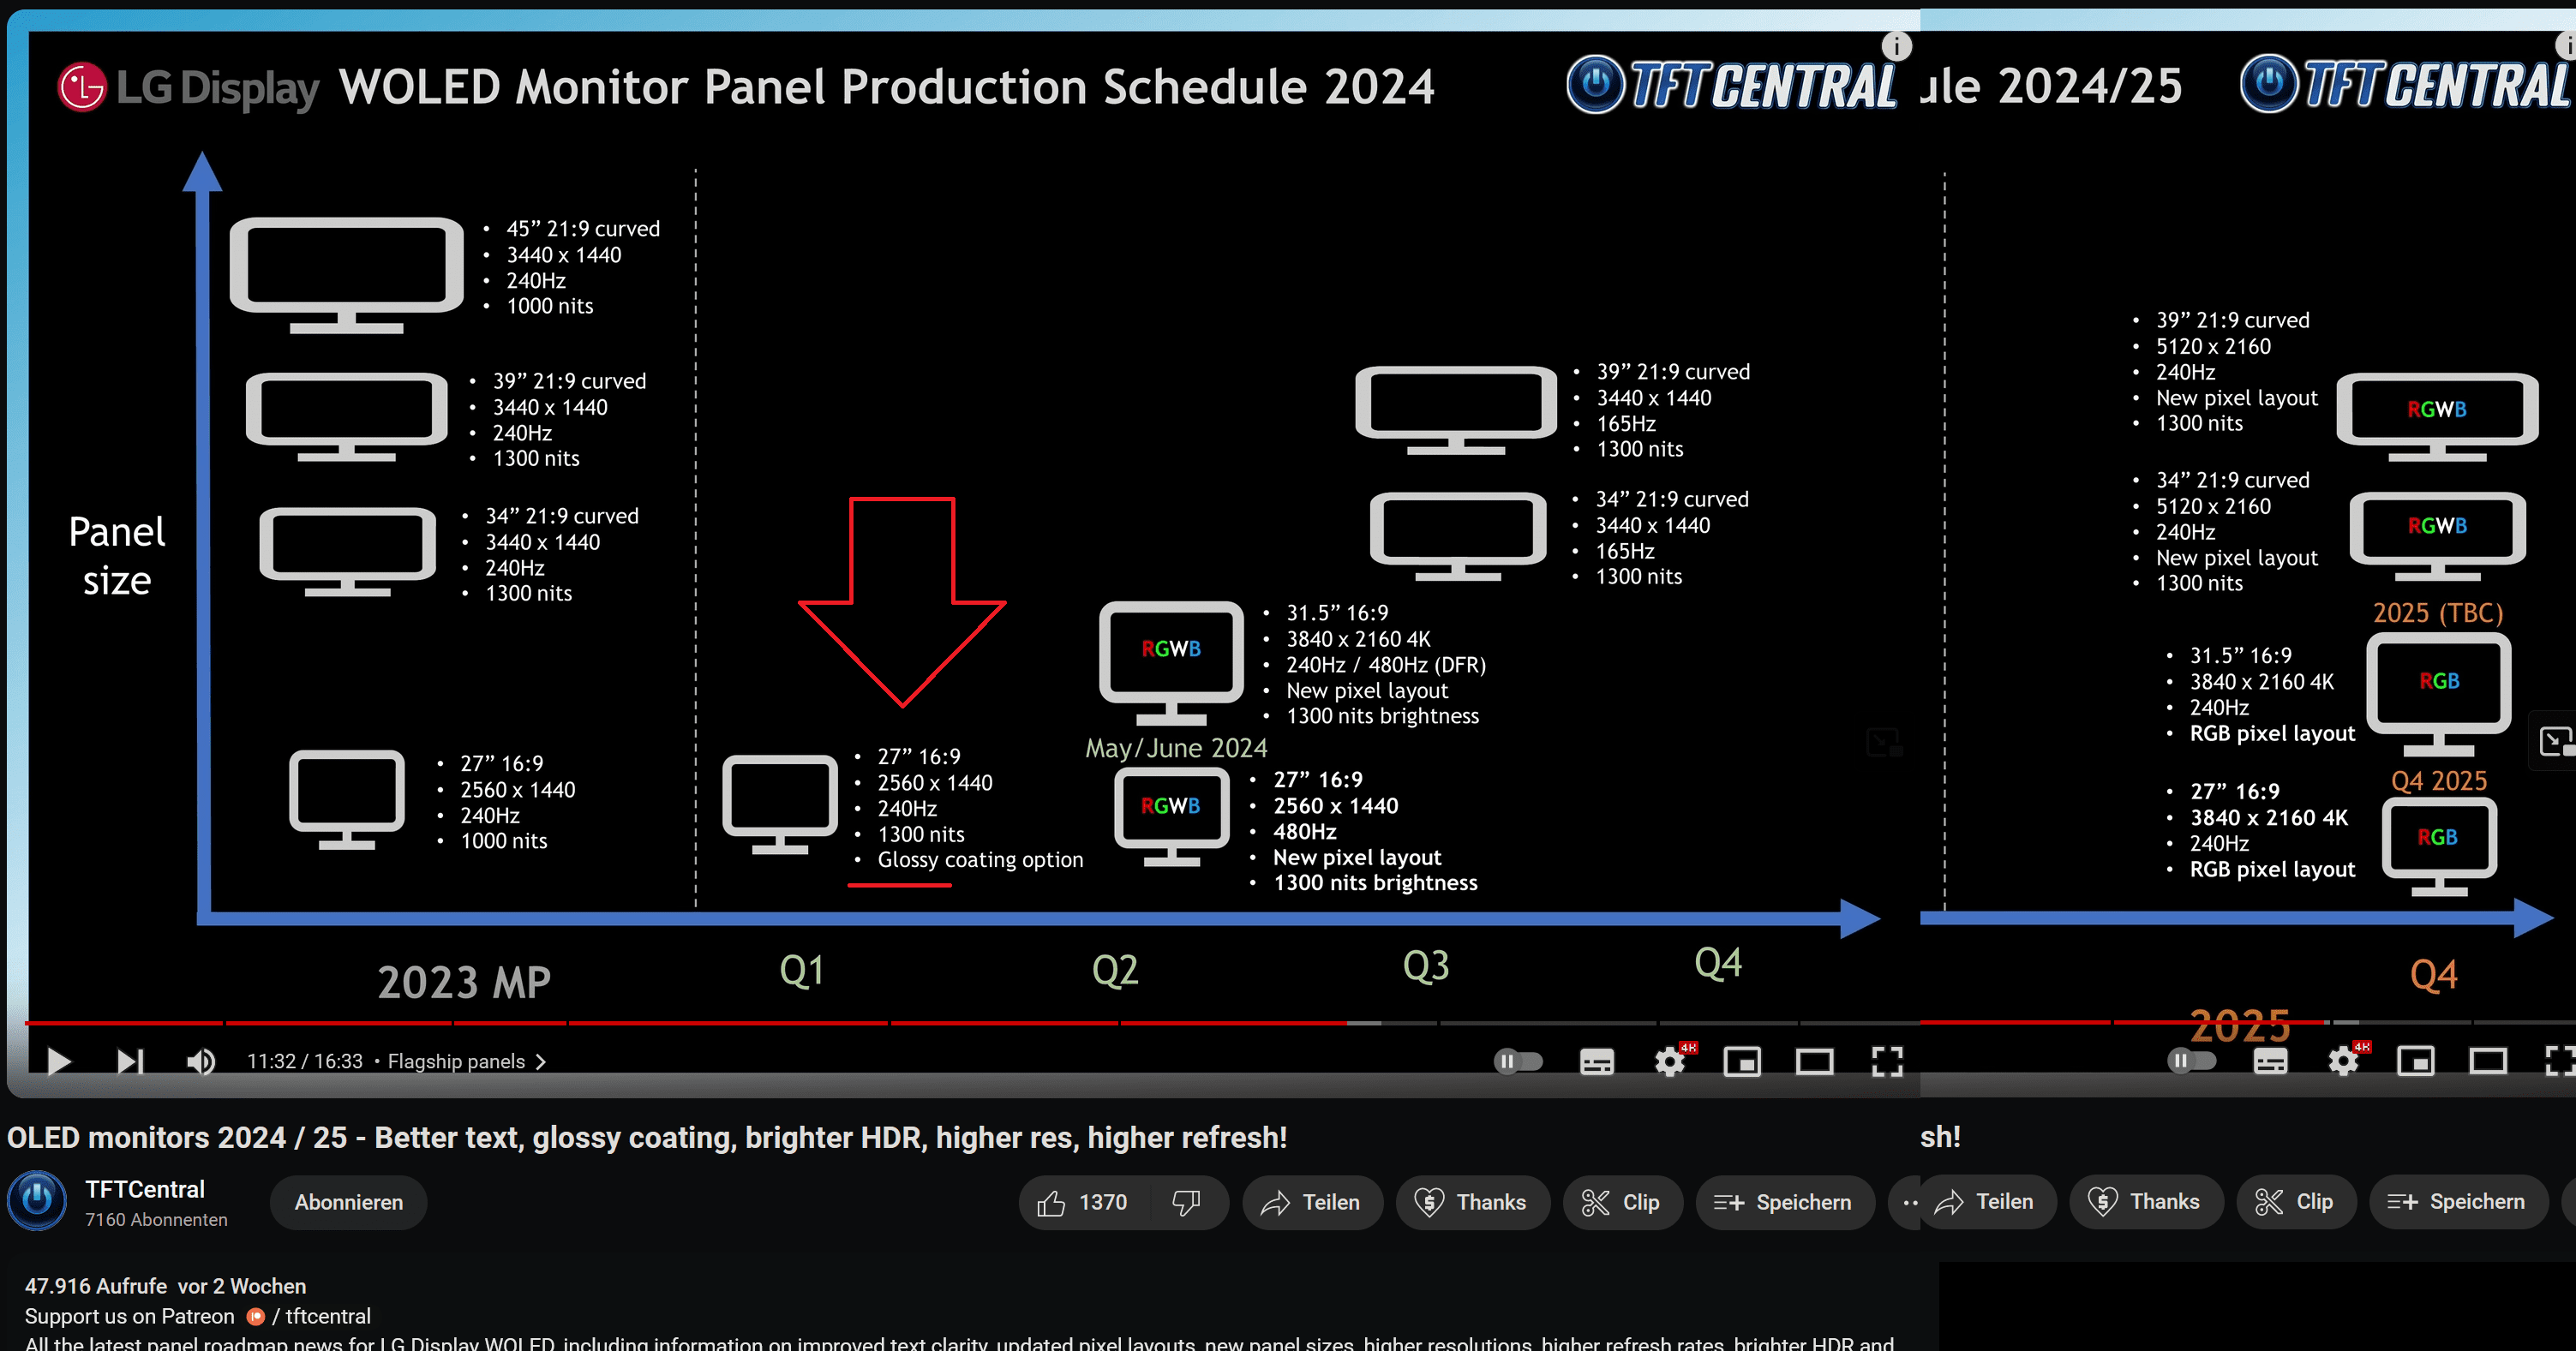Switch right player to miniplayer
Image resolution: width=2576 pixels, height=1351 pixels.
[2416, 1061]
